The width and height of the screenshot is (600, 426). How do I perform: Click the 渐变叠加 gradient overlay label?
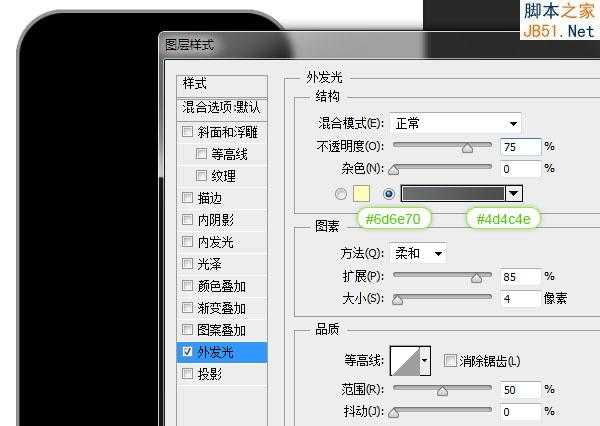coord(221,308)
